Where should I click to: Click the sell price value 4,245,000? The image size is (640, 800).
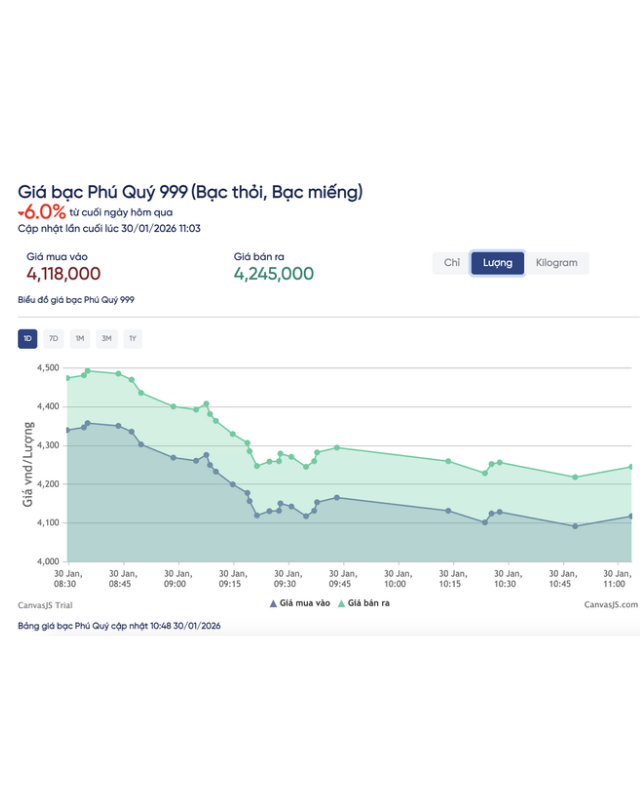274,274
